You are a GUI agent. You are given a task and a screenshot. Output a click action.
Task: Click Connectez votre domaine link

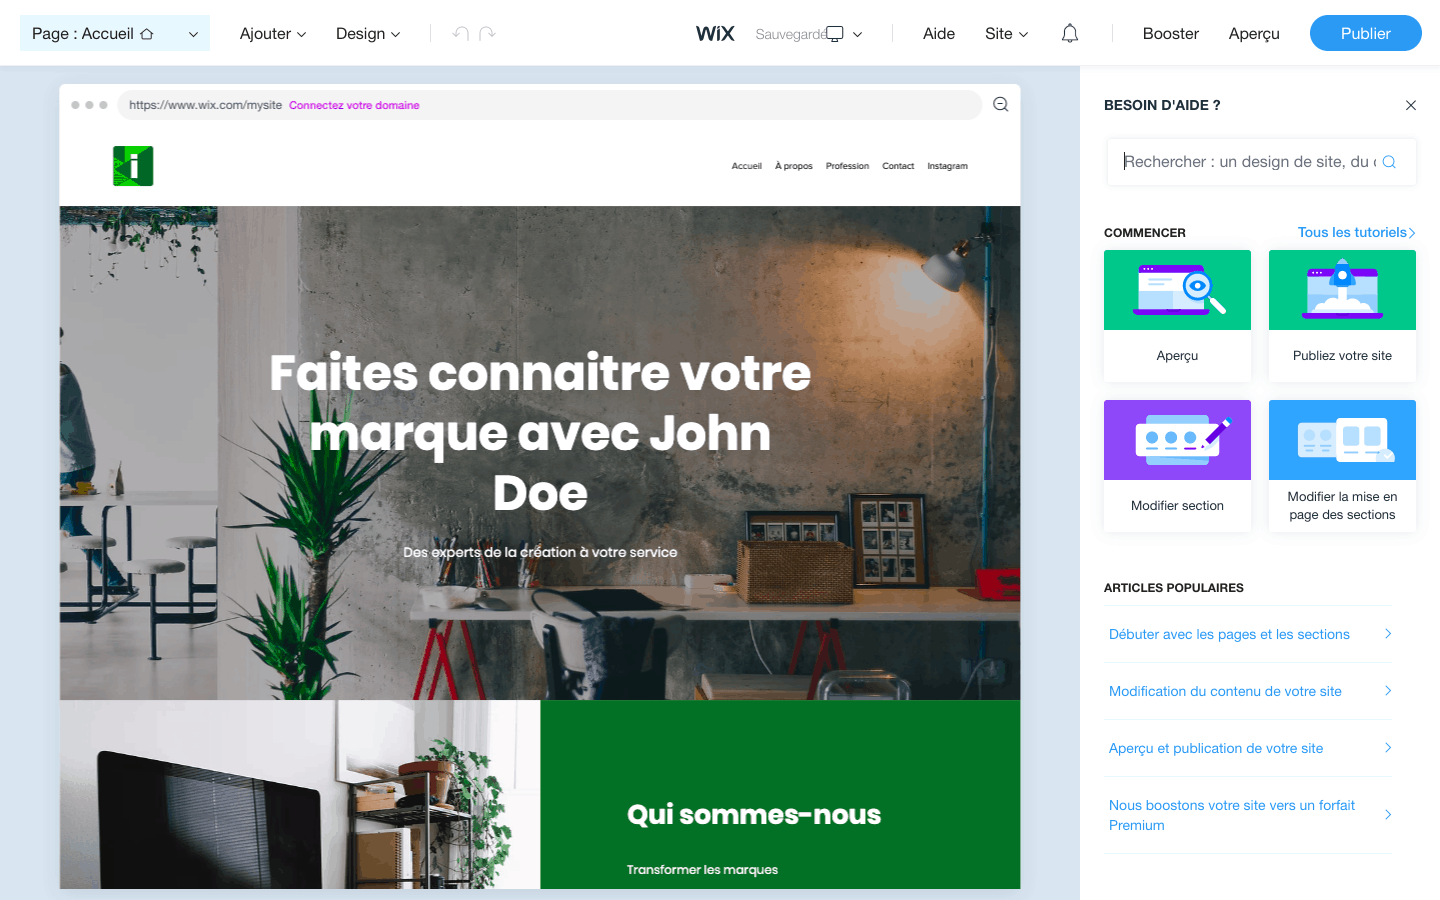(354, 105)
